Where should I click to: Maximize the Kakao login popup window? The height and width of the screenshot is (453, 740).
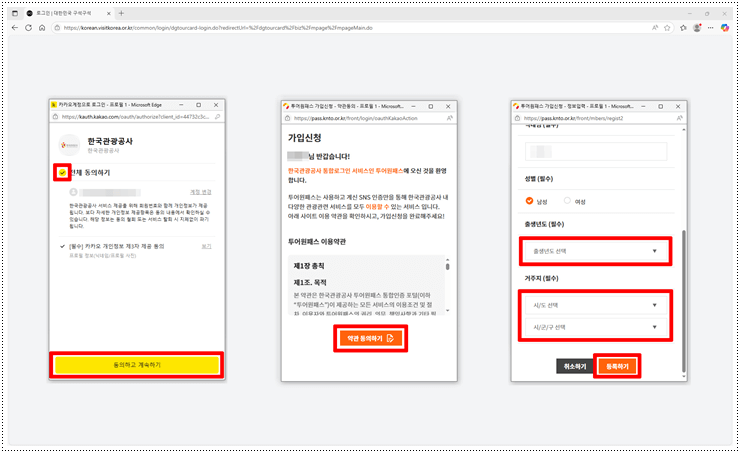click(x=199, y=105)
